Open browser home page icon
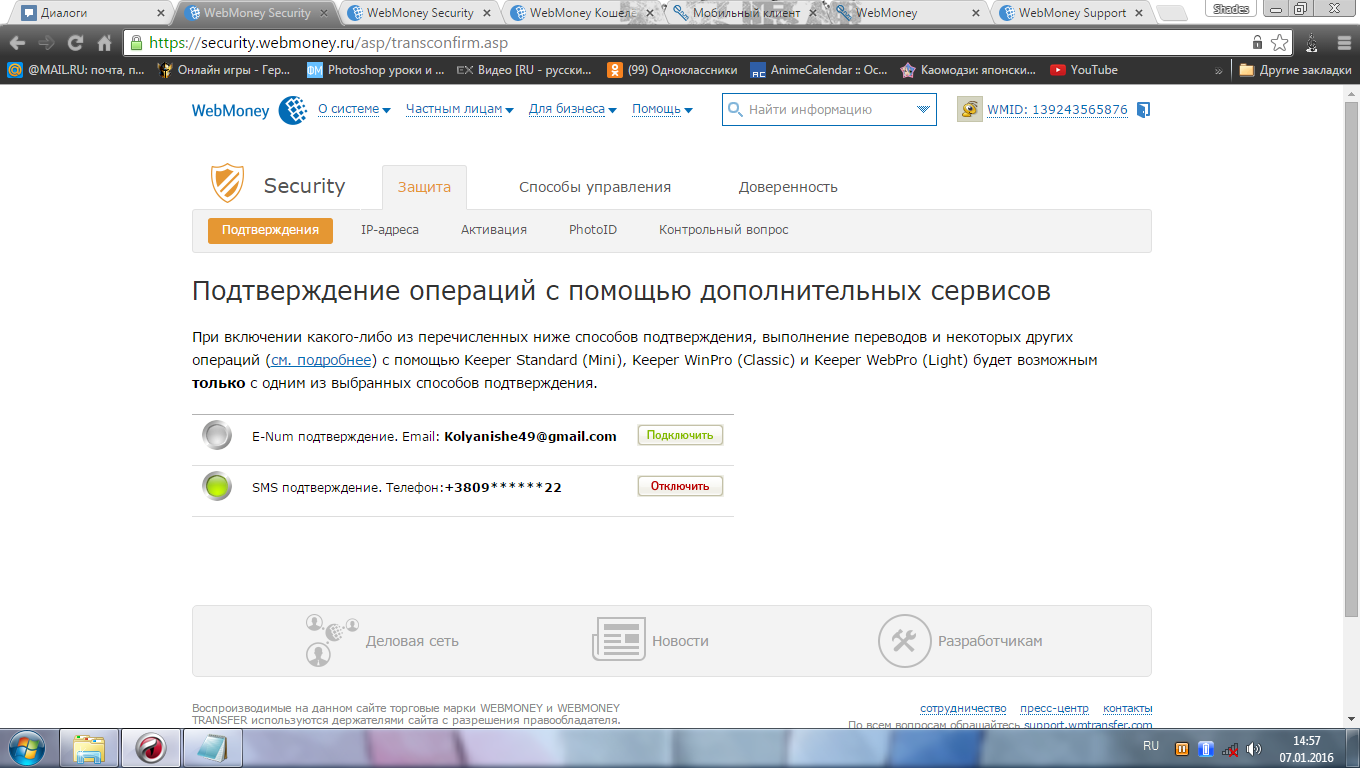The width and height of the screenshot is (1360, 768). click(104, 43)
